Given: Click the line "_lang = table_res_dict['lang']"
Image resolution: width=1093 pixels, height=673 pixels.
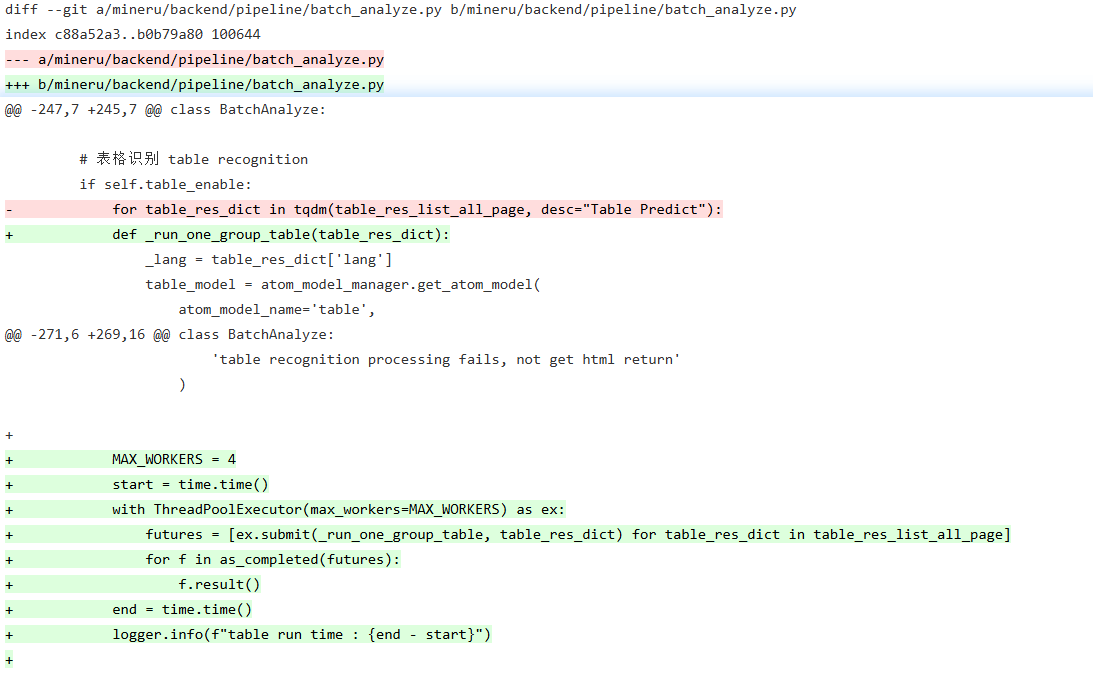Looking at the screenshot, I should tap(268, 259).
